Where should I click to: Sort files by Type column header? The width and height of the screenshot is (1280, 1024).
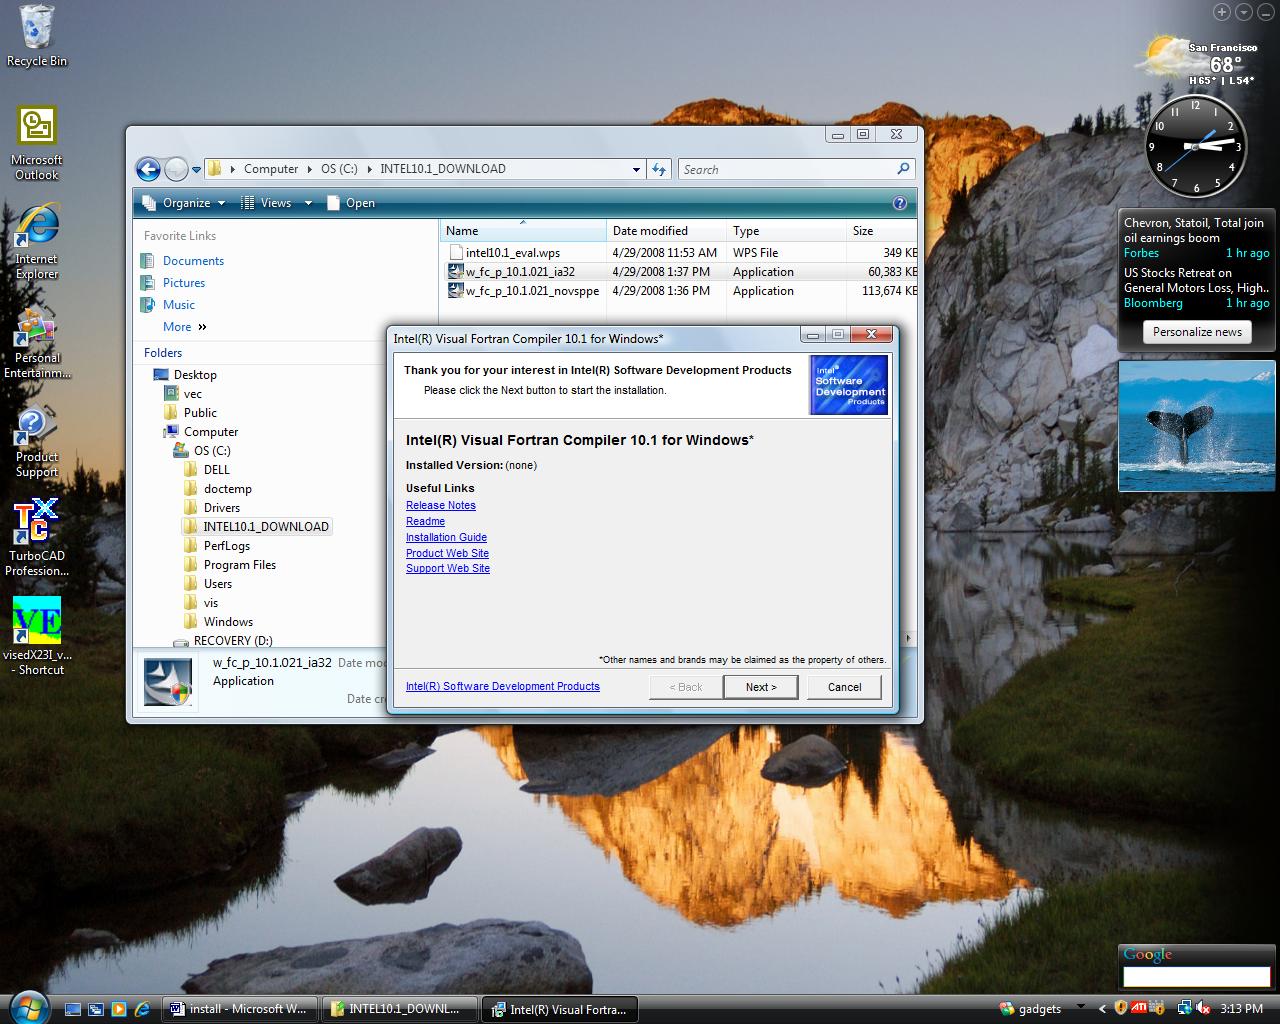click(786, 231)
